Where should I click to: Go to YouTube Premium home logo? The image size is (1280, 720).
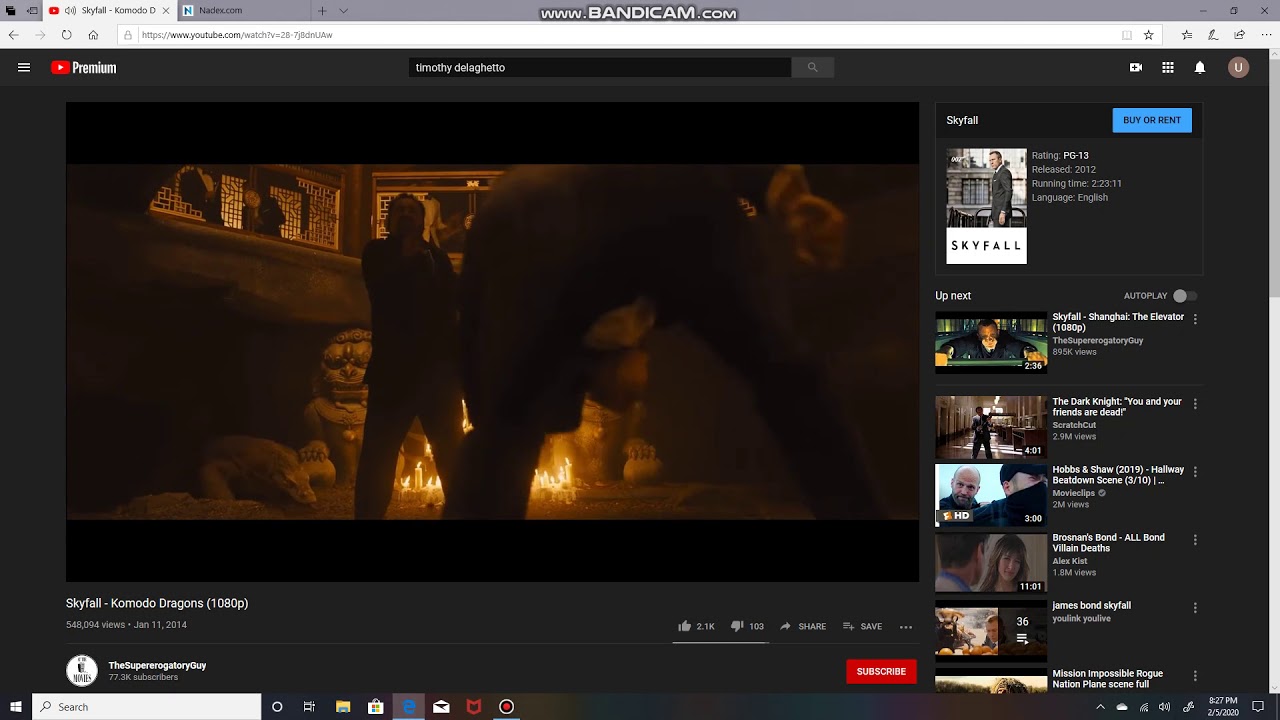tap(84, 68)
